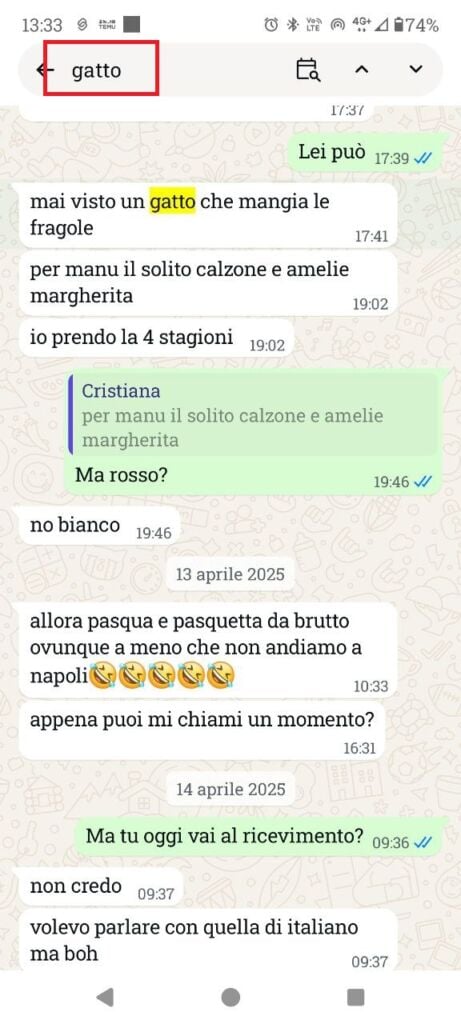Open the calendar date search icon
The height and width of the screenshot is (1024, 461).
coord(308,70)
